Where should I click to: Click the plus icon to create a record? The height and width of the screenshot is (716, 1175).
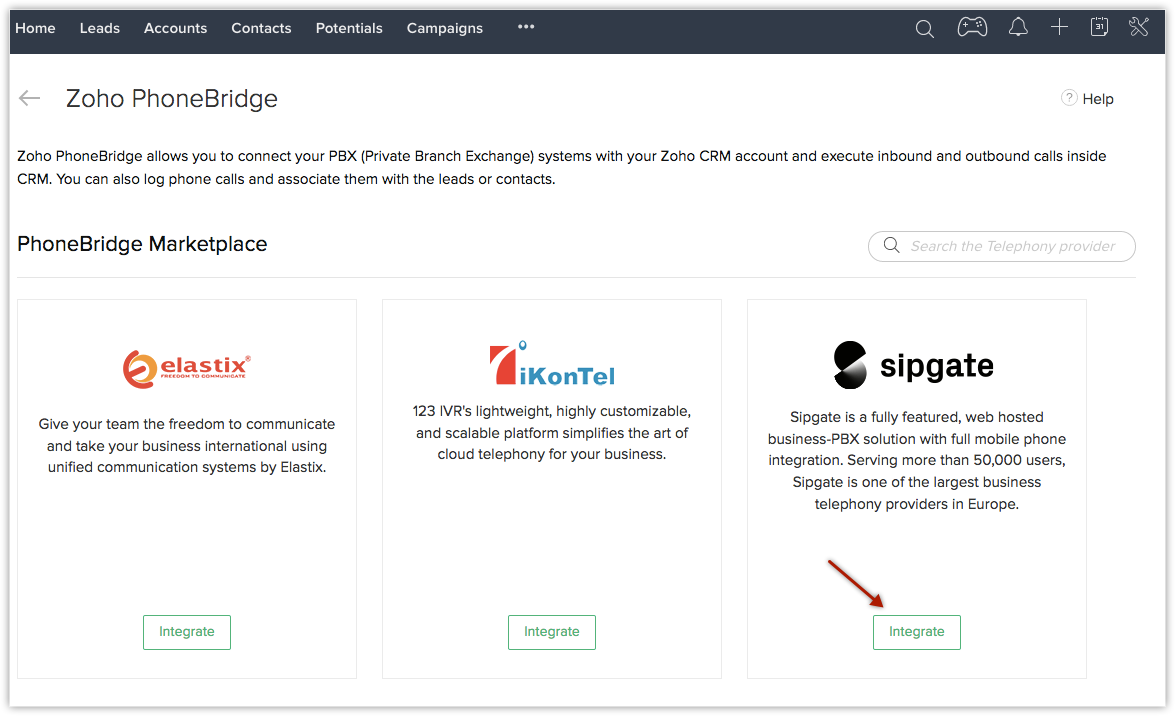1059,28
